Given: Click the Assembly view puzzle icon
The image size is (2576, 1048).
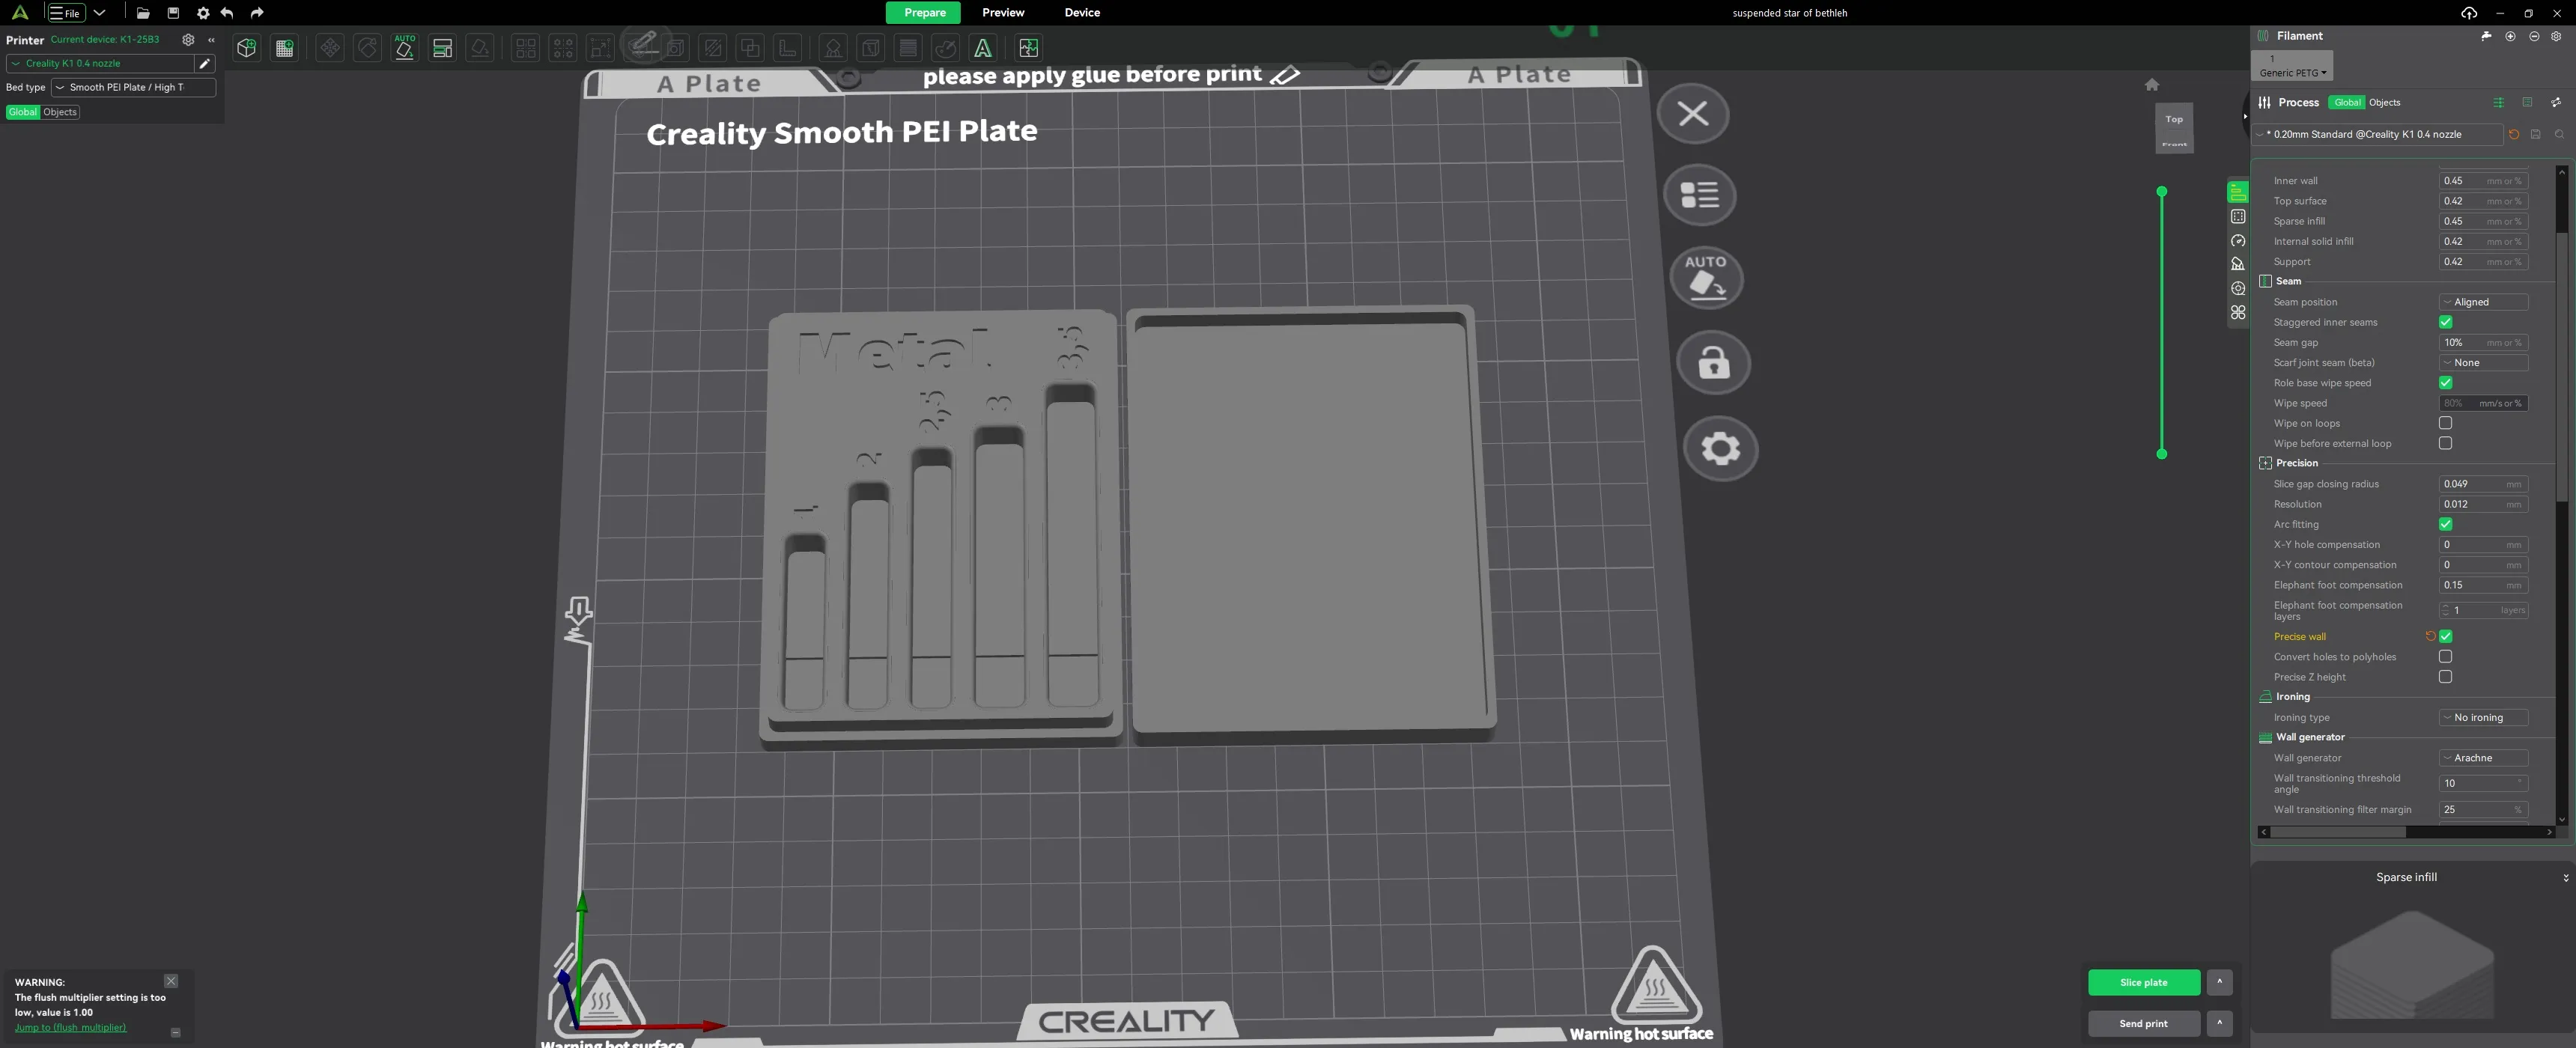Looking at the screenshot, I should click(x=1028, y=48).
